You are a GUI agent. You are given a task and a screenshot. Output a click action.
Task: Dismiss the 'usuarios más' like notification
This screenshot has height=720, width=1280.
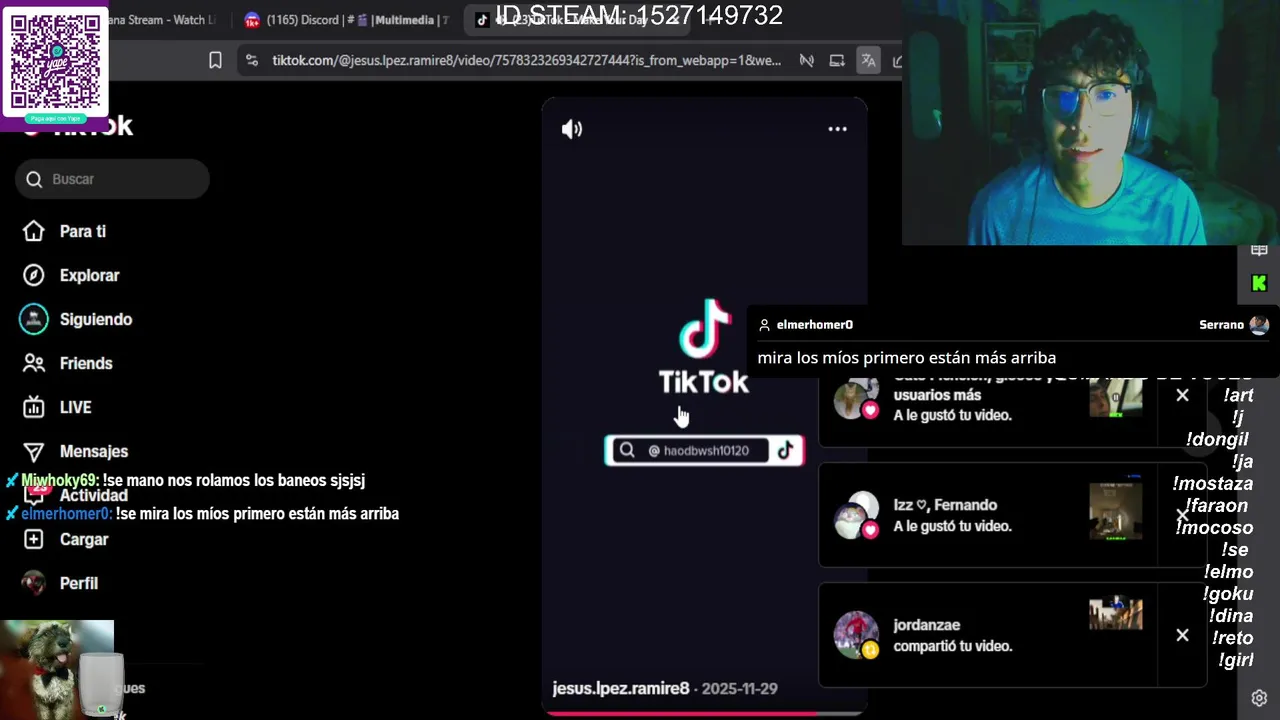[x=1182, y=395]
